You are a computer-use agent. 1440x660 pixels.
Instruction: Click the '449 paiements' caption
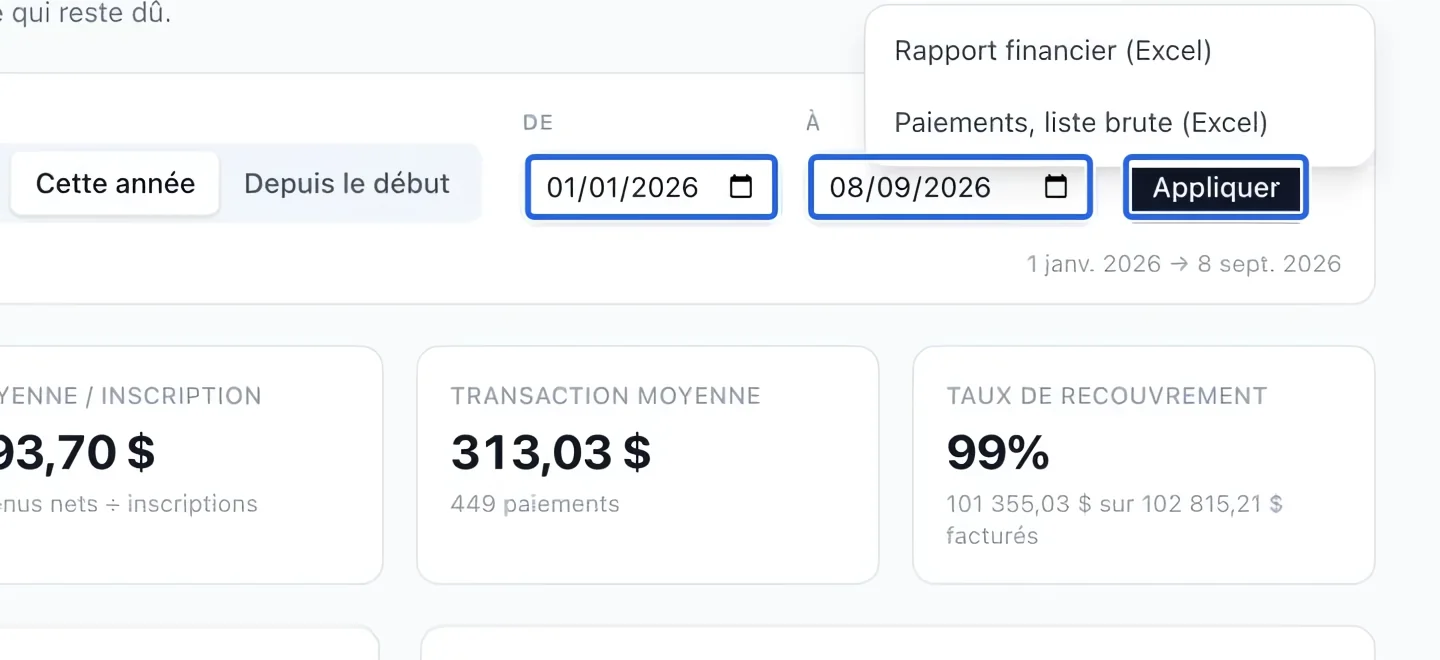click(535, 504)
